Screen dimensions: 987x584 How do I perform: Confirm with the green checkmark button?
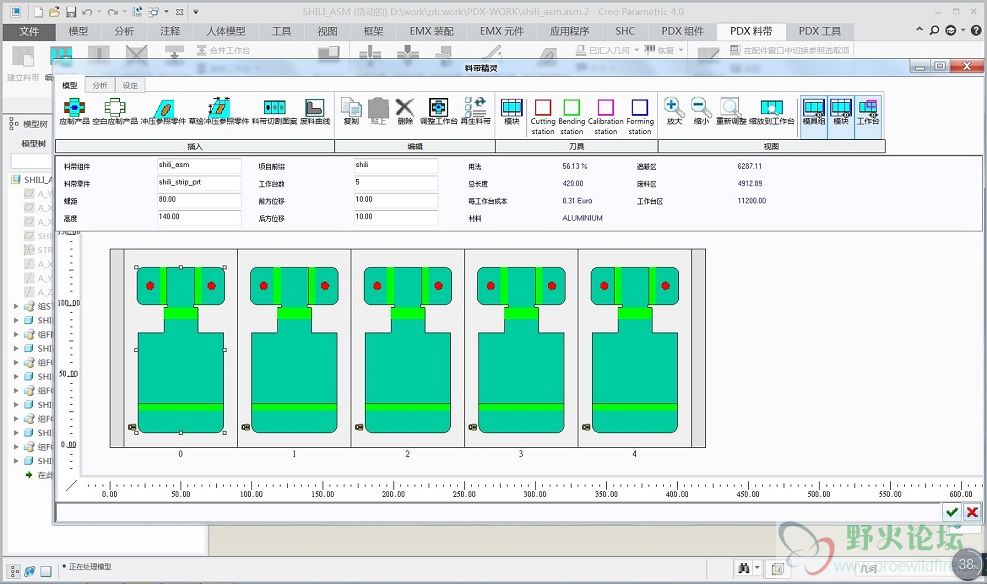pyautogui.click(x=952, y=512)
